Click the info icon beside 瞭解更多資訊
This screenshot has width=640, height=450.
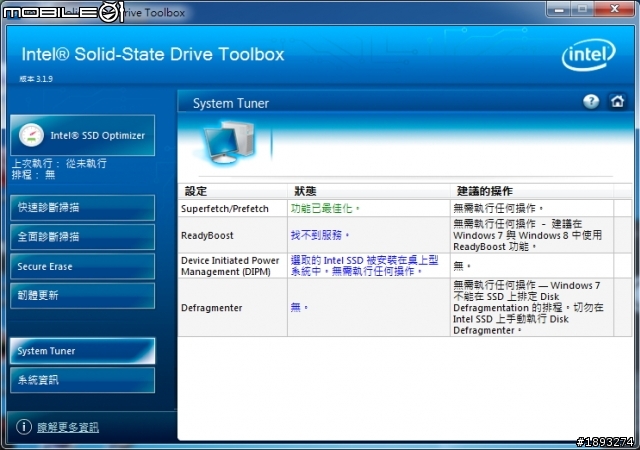[24, 427]
